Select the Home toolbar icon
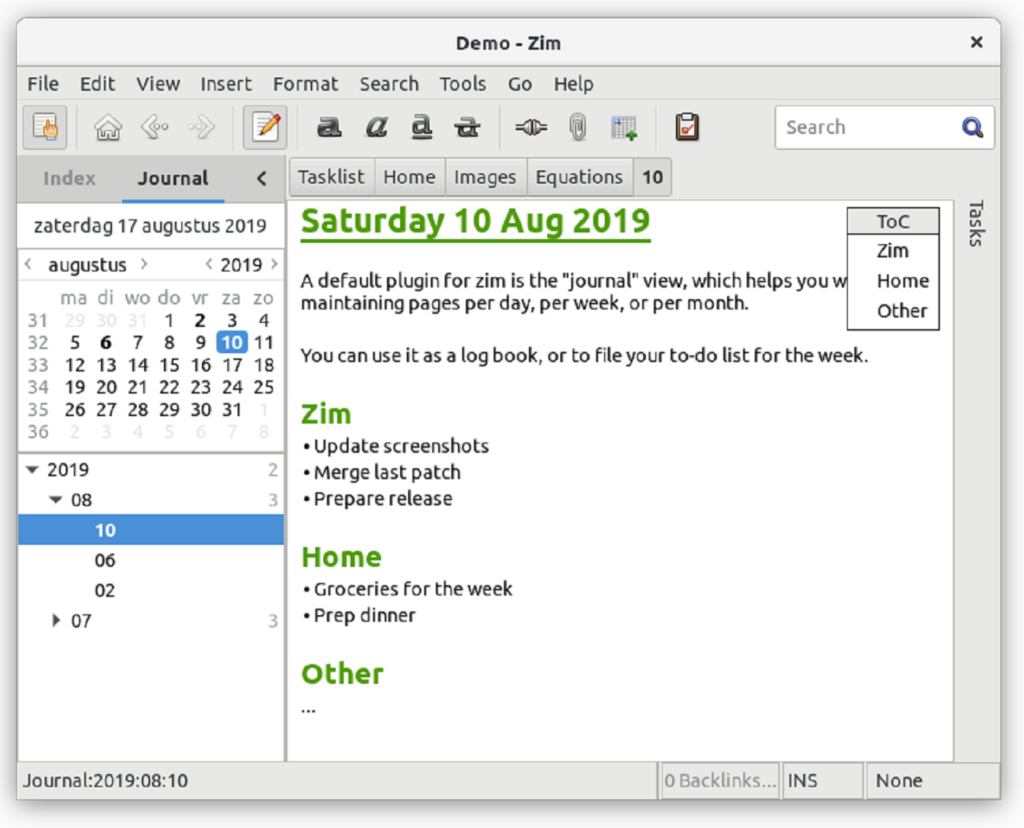Image resolution: width=1024 pixels, height=828 pixels. click(x=107, y=127)
